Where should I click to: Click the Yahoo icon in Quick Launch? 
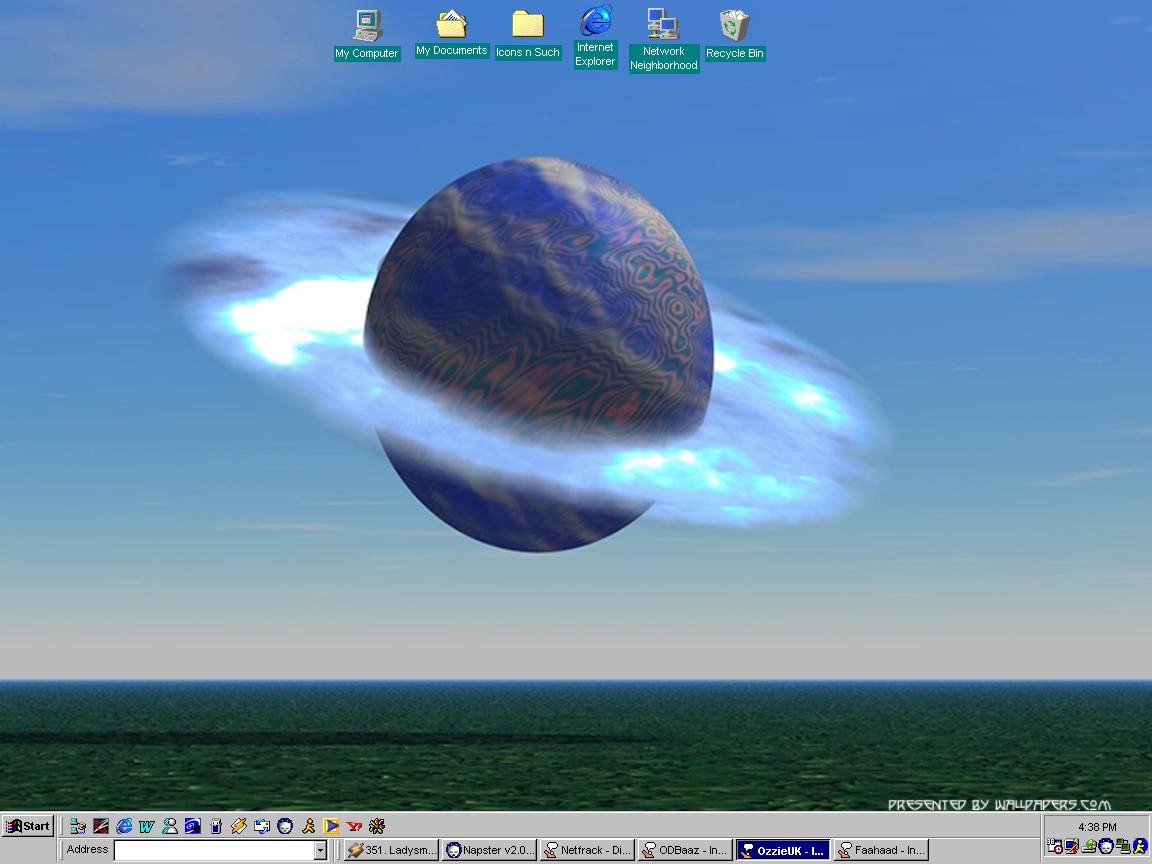[353, 826]
